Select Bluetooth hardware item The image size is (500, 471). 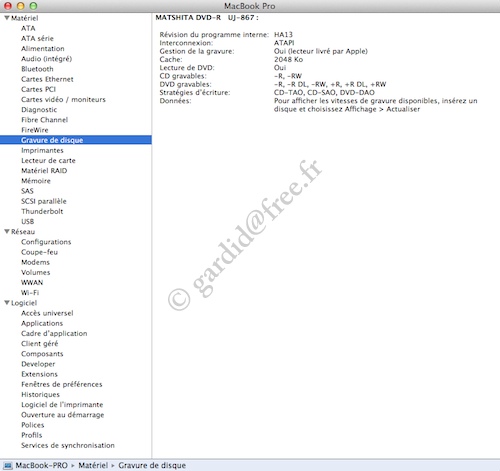click(x=37, y=69)
